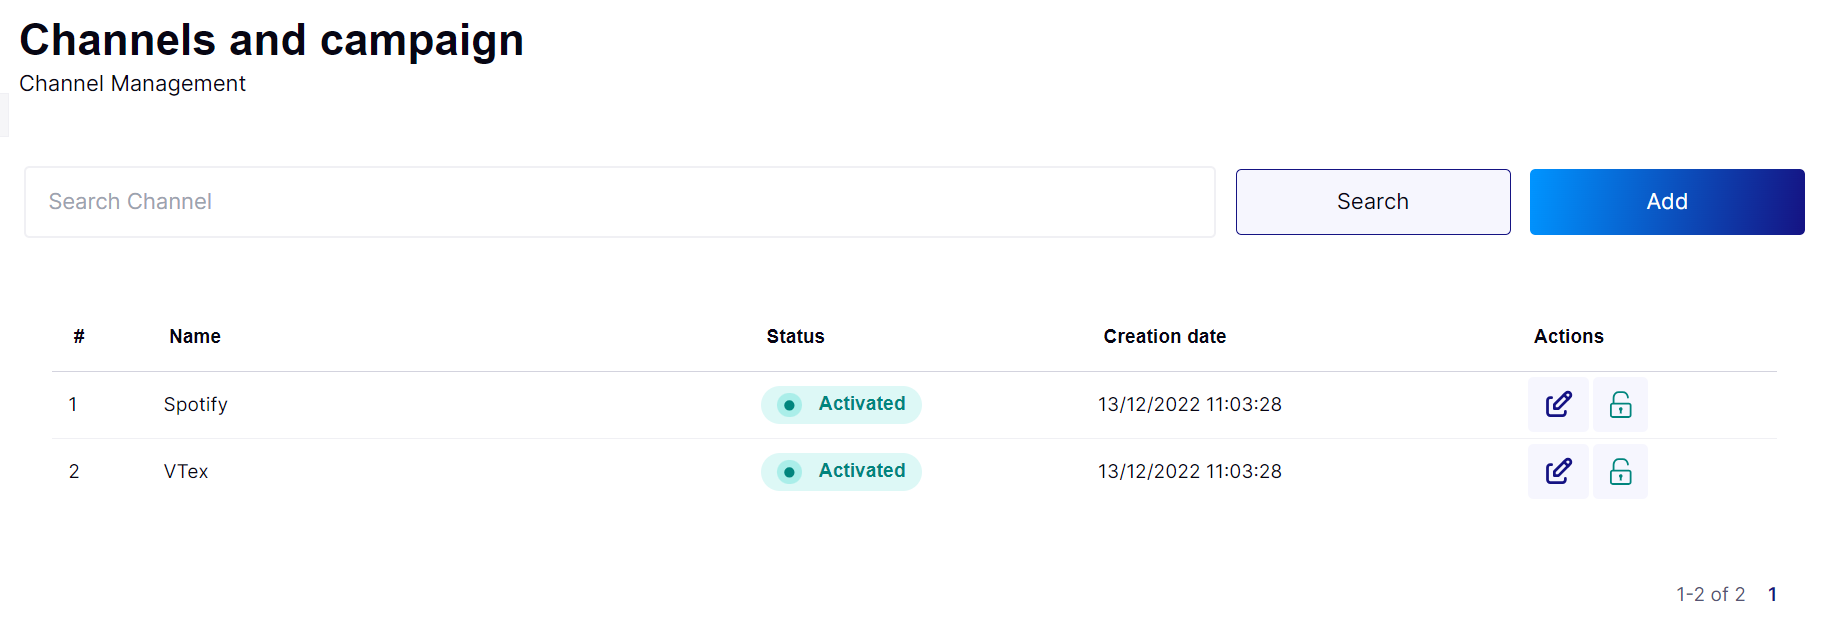Image resolution: width=1833 pixels, height=626 pixels.
Task: Click the # column header
Action: click(x=79, y=337)
